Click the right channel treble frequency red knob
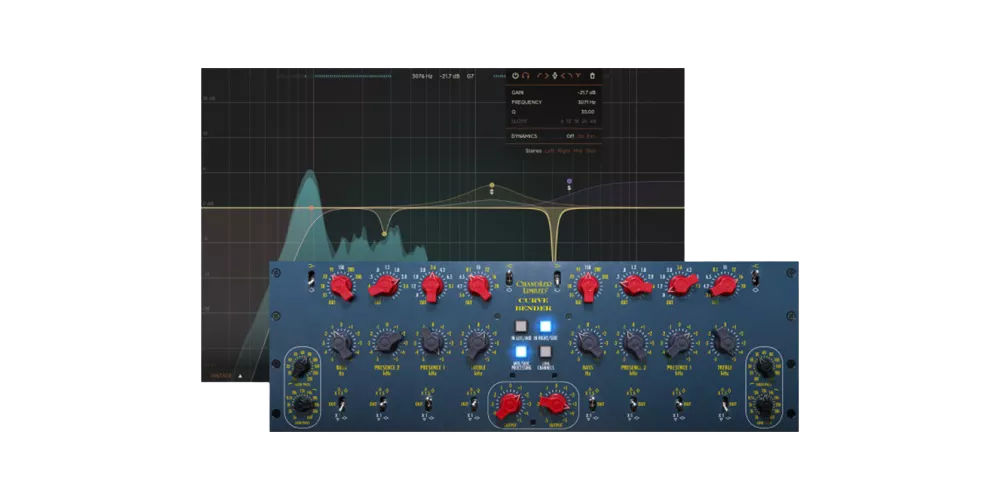 coord(724,286)
